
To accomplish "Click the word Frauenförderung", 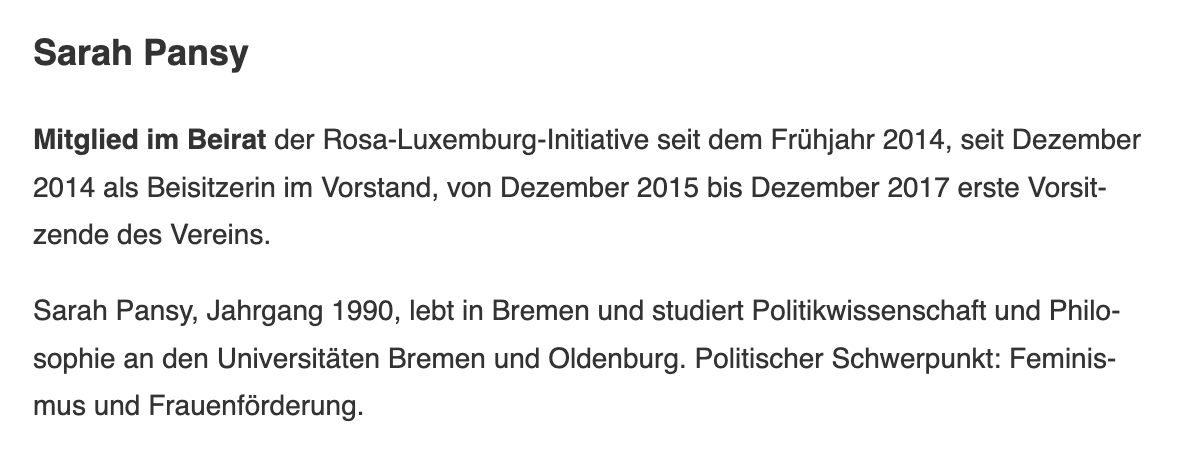I will 256,406.
